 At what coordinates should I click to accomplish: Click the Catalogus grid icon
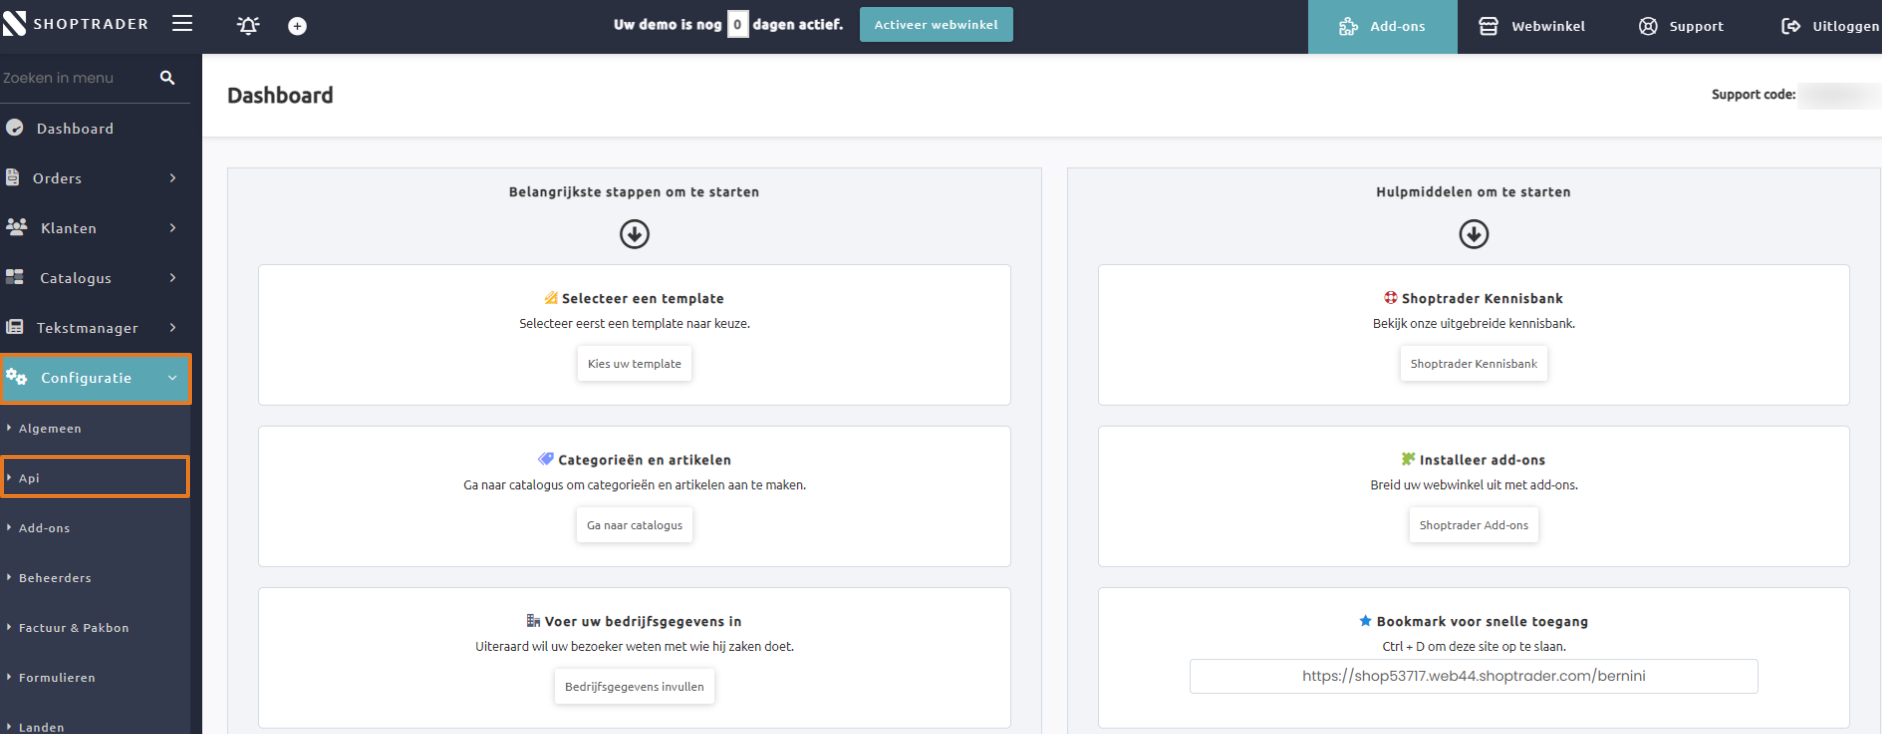coord(15,277)
